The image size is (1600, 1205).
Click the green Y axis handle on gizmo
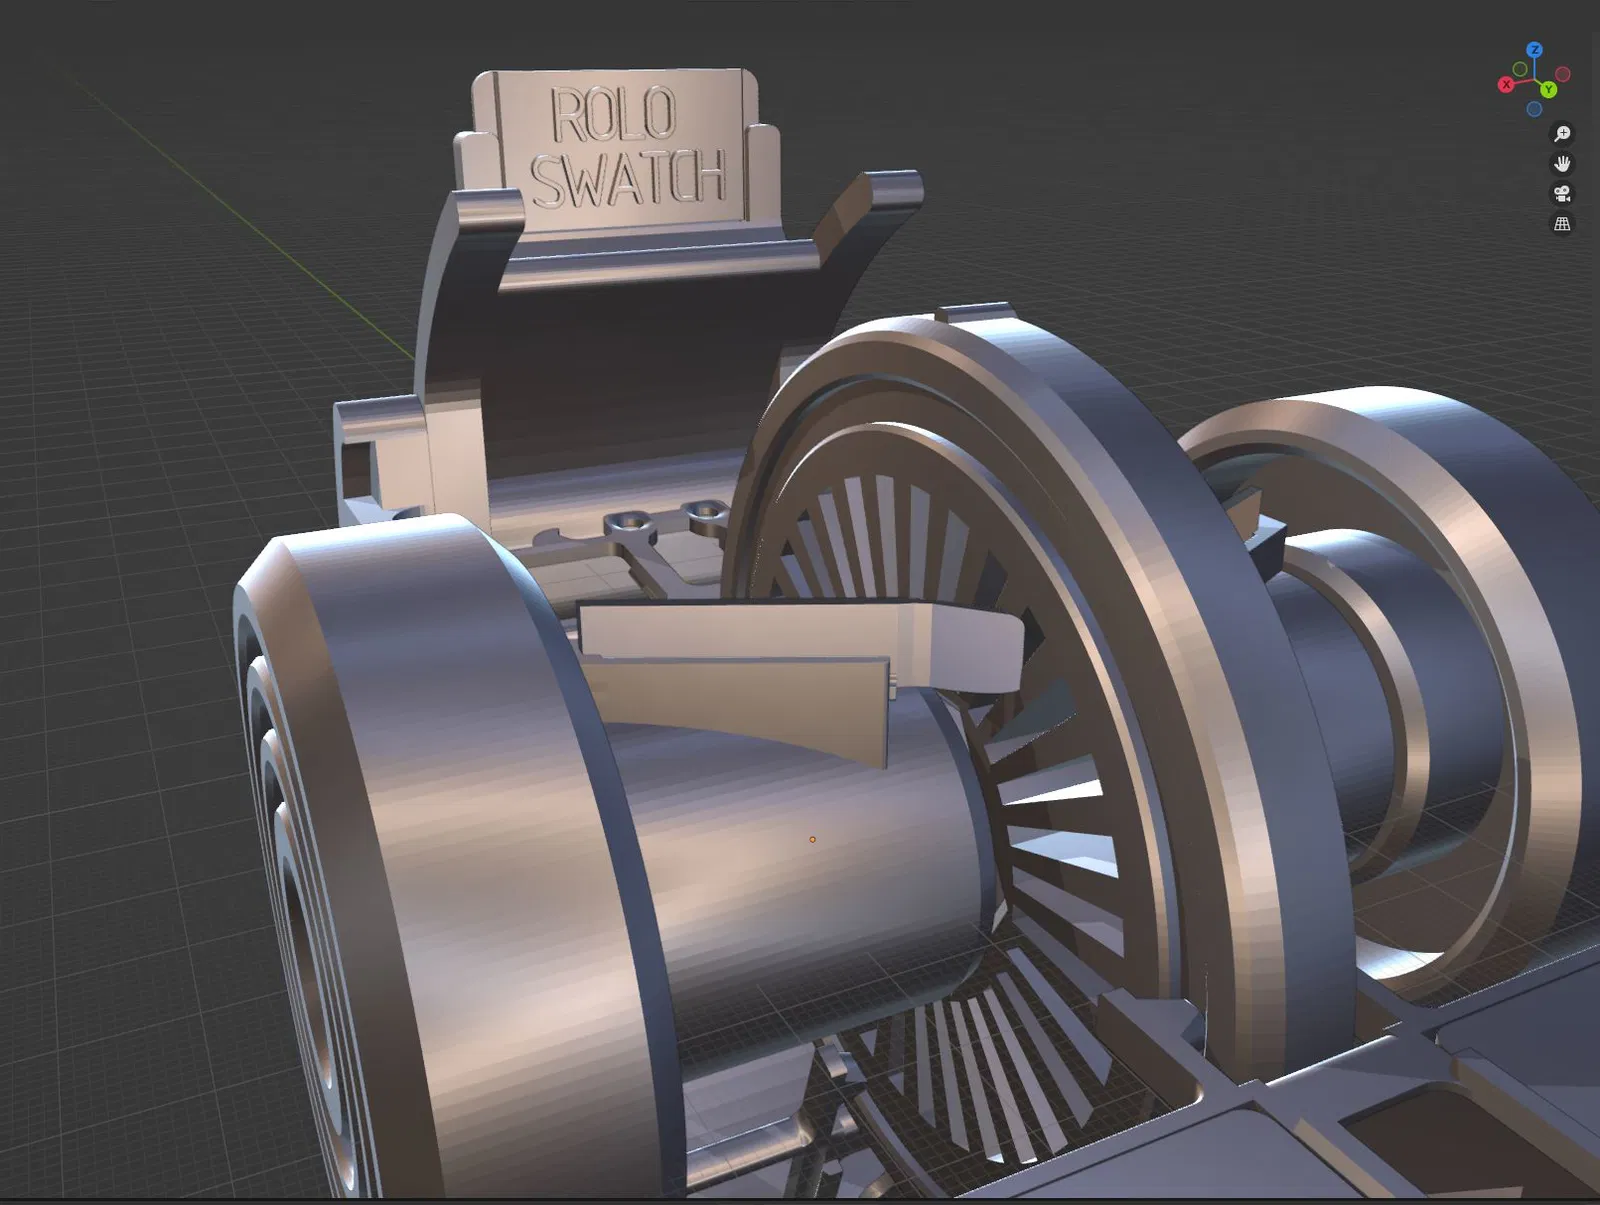pos(1548,90)
